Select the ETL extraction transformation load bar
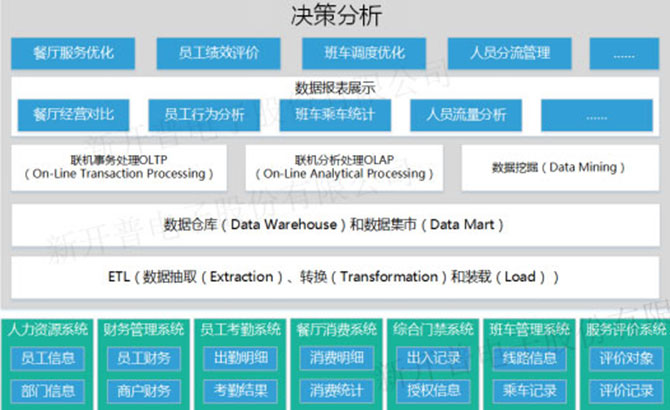The width and height of the screenshot is (670, 410). pos(335,277)
